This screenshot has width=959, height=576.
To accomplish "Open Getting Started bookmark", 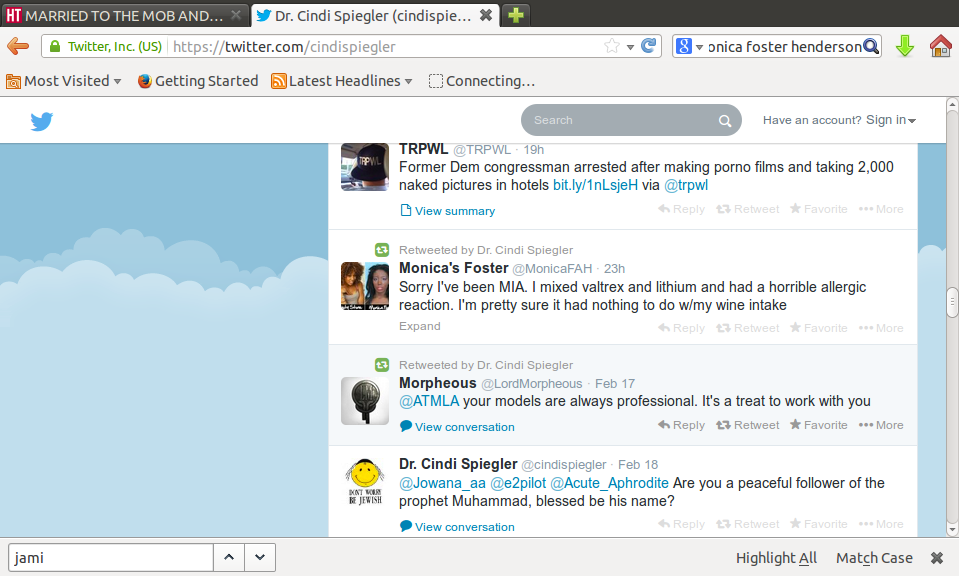I will 198,81.
